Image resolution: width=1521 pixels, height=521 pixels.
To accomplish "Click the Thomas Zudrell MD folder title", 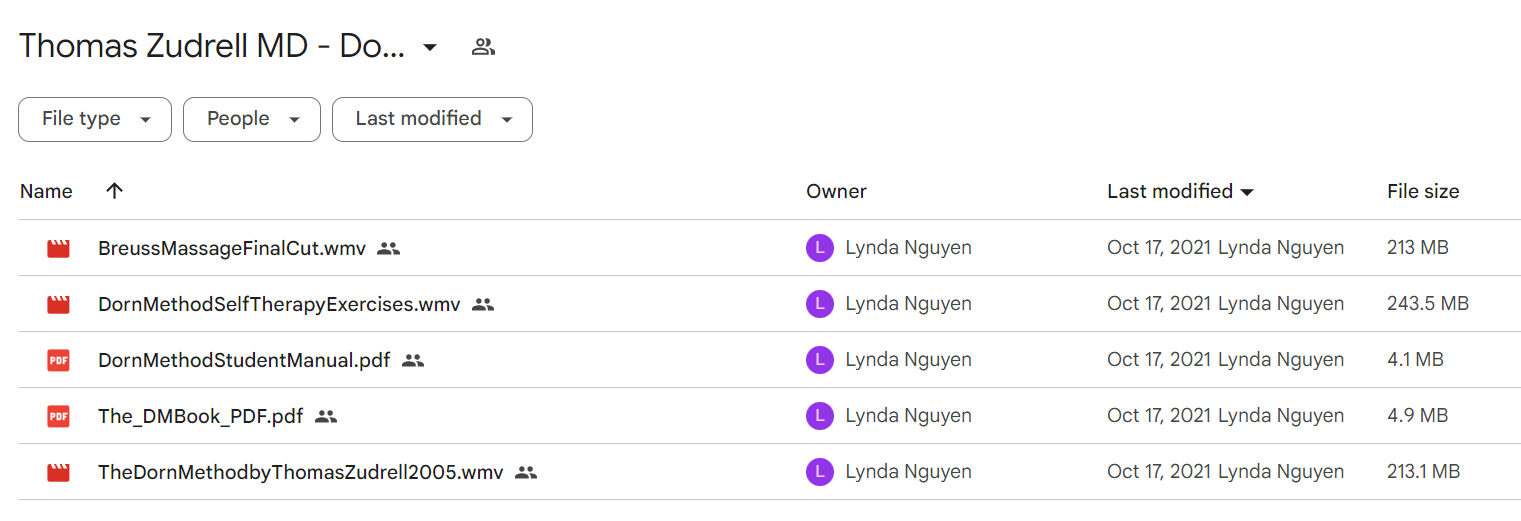I will [212, 46].
